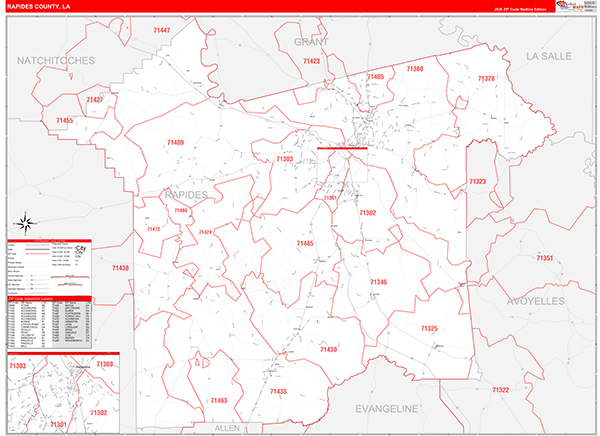Screen dimensions: 600x436
Task: Click ZIP code label 71328
Action: pyautogui.click(x=486, y=78)
